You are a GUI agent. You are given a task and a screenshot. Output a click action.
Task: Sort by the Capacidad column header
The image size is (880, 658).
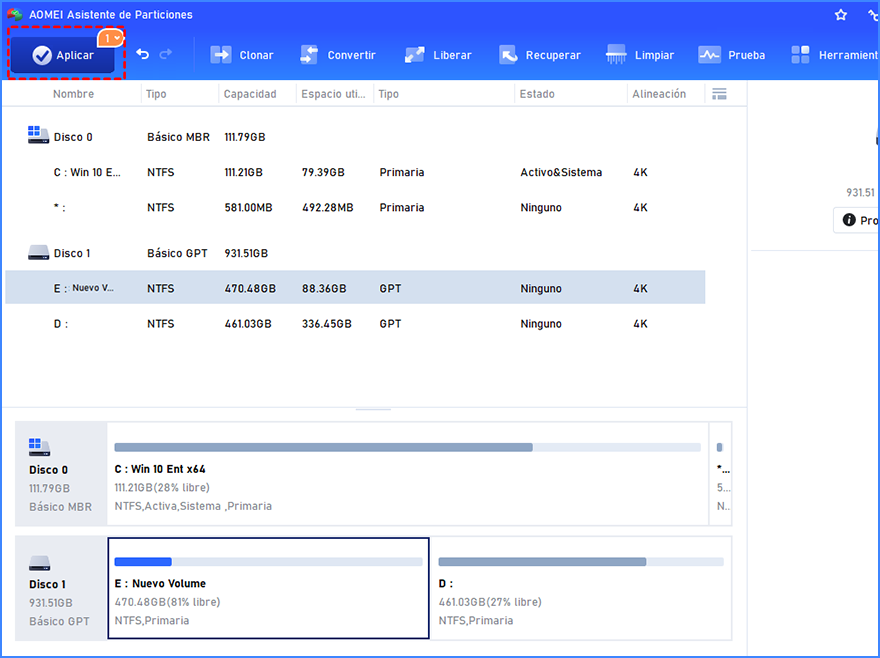click(x=250, y=94)
